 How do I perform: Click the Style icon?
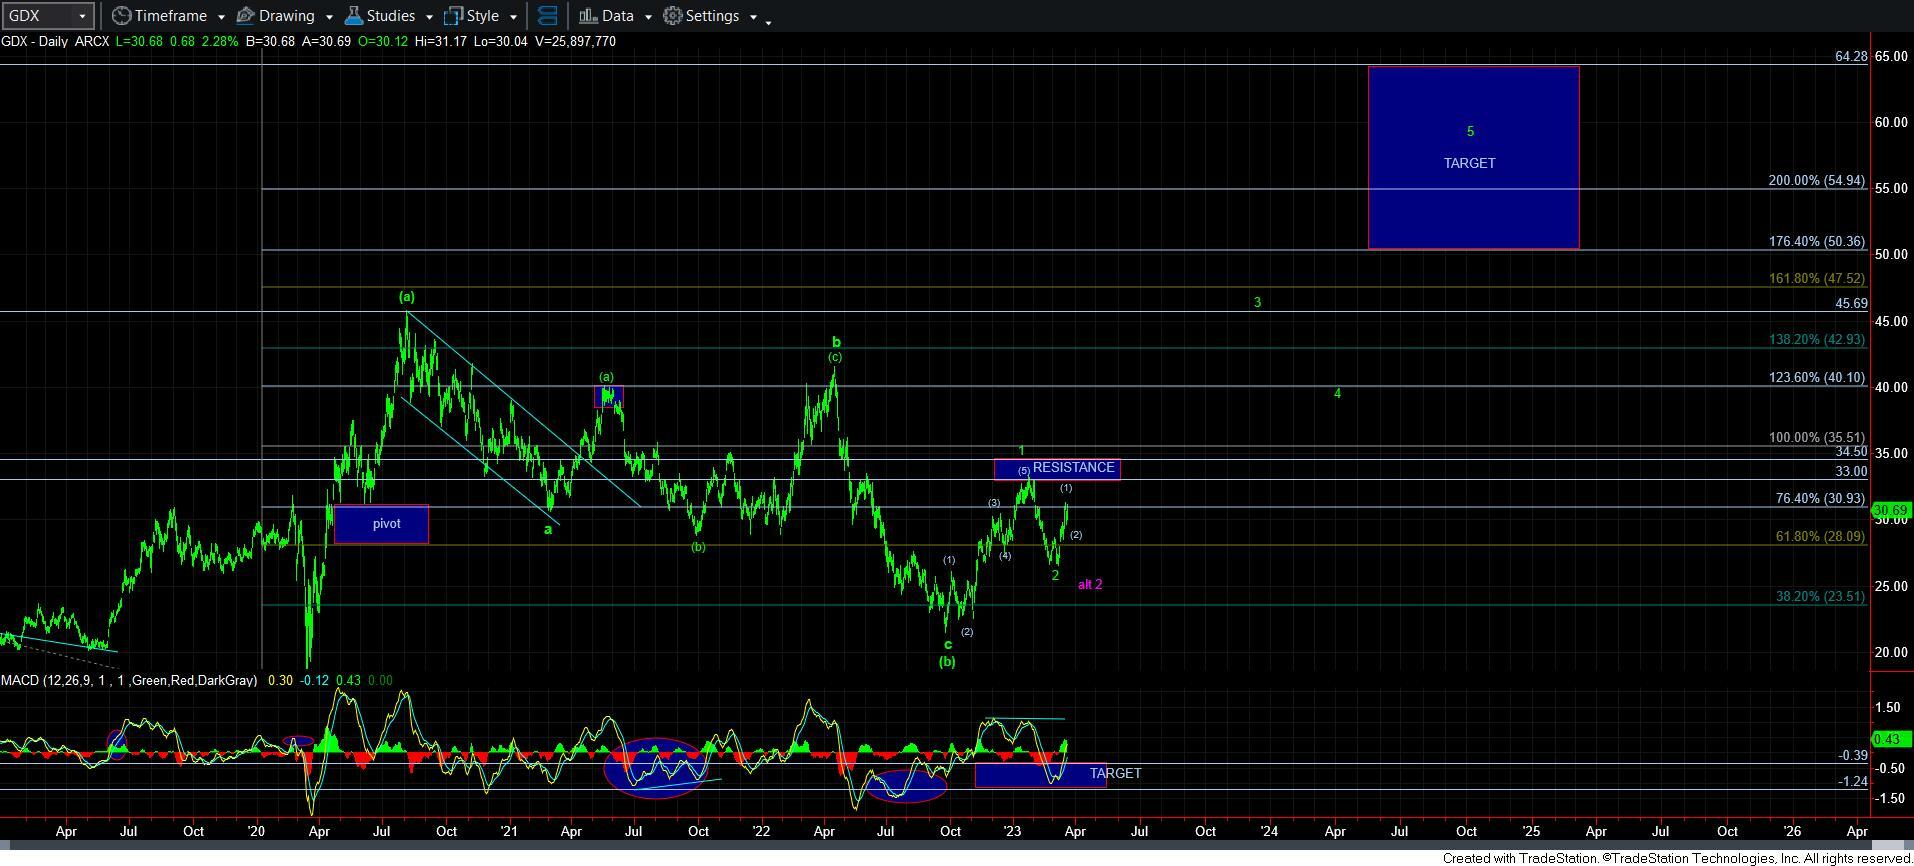click(x=453, y=16)
